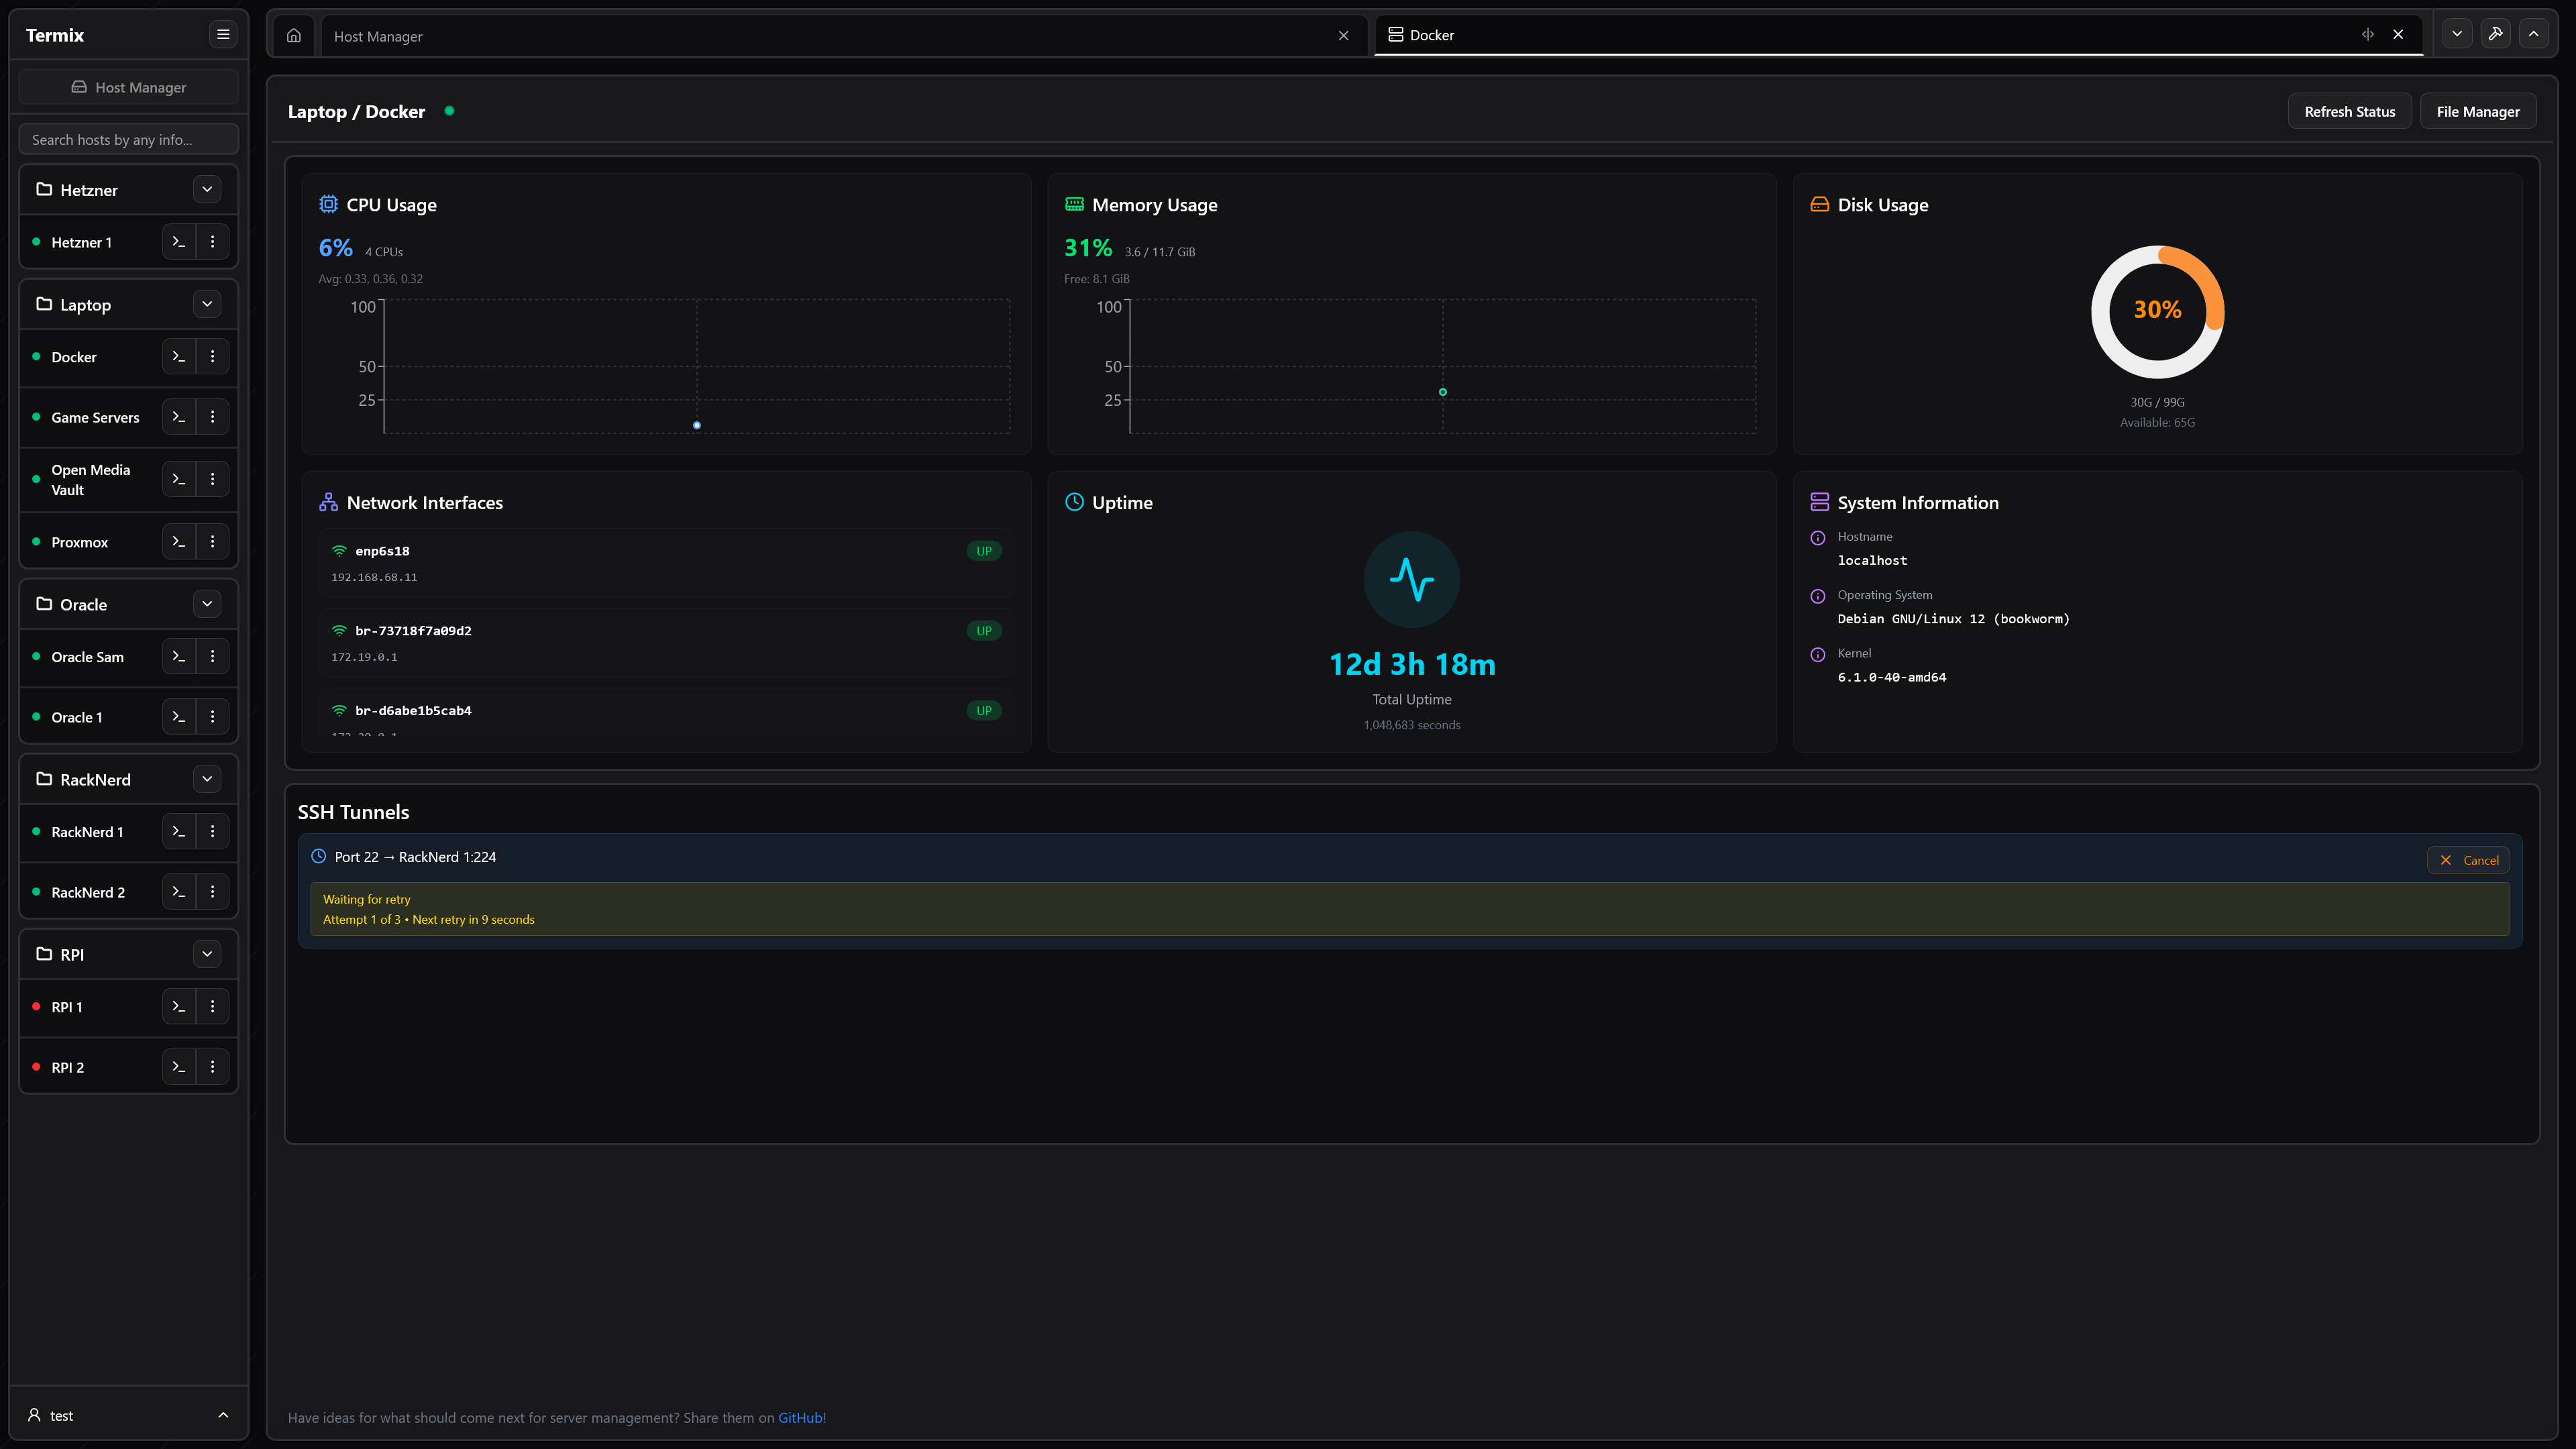
Task: Open options menu for RackNerd 2 host
Action: point(212,892)
